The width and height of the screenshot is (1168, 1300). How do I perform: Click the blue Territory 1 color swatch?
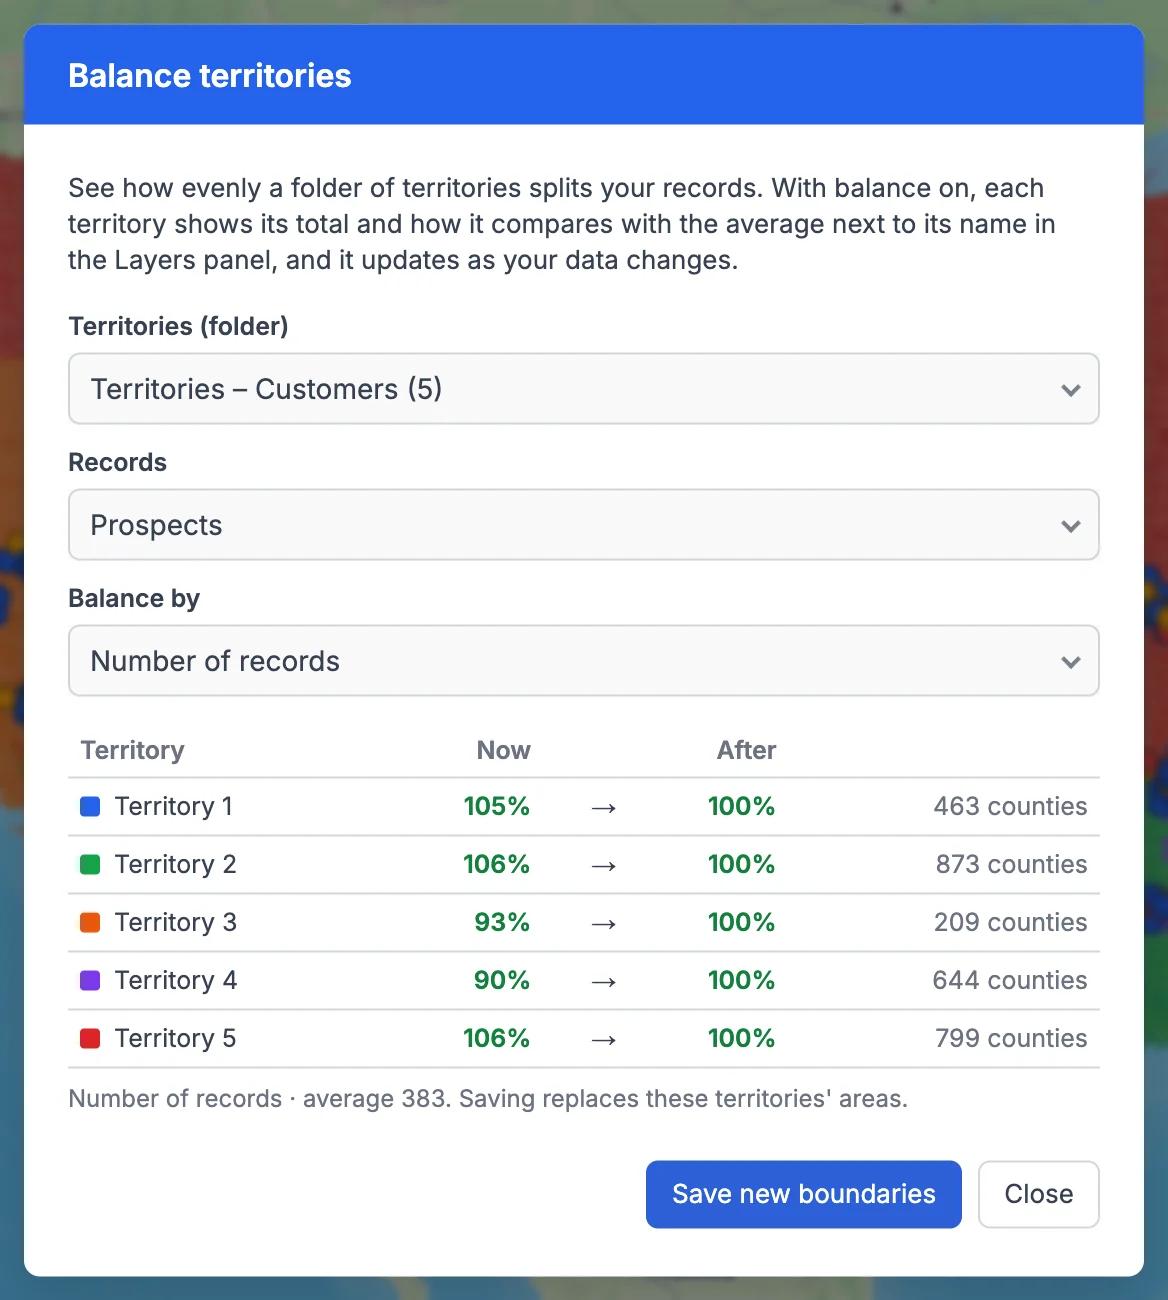90,806
